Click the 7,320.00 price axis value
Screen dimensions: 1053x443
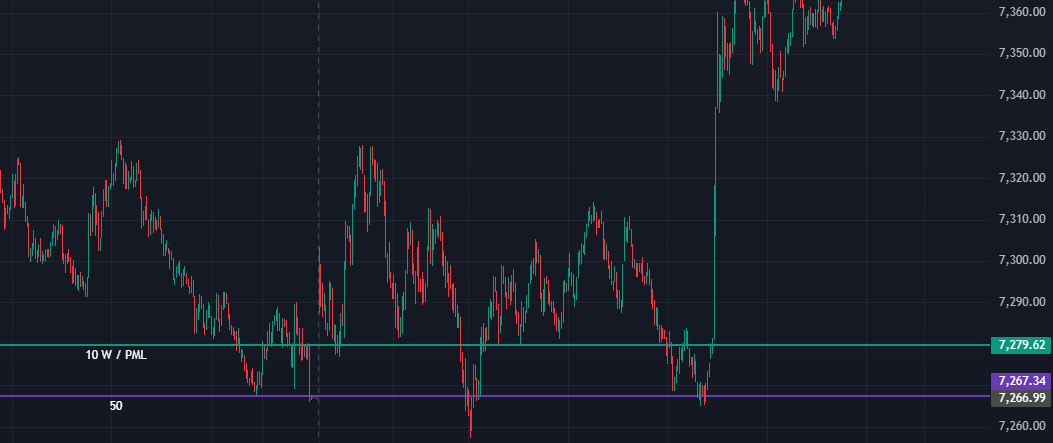(x=1022, y=178)
